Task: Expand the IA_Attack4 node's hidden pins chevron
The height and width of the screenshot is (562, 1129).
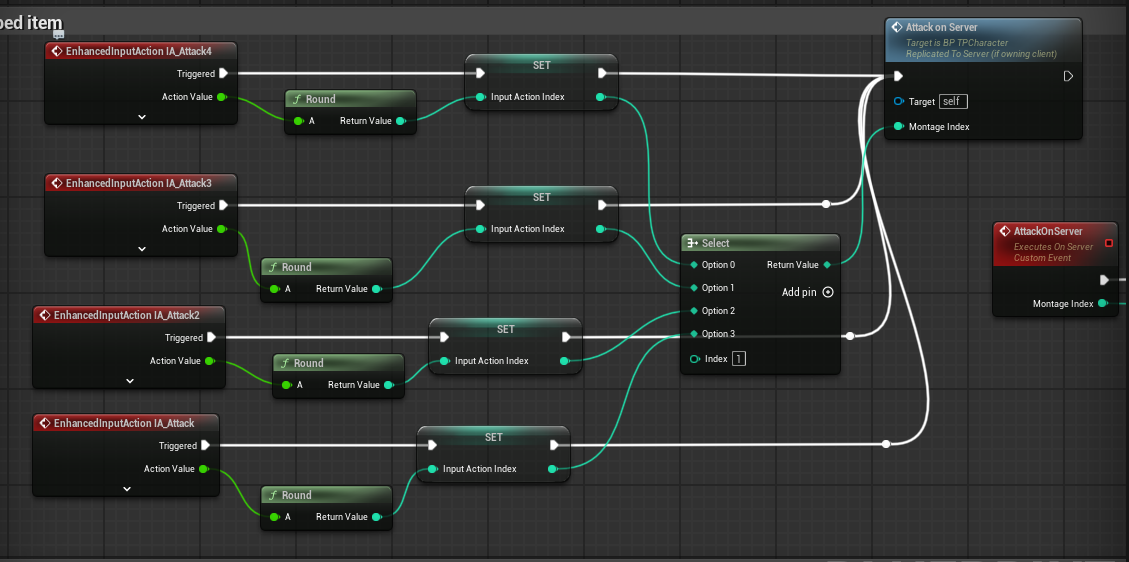Action: pyautogui.click(x=142, y=117)
